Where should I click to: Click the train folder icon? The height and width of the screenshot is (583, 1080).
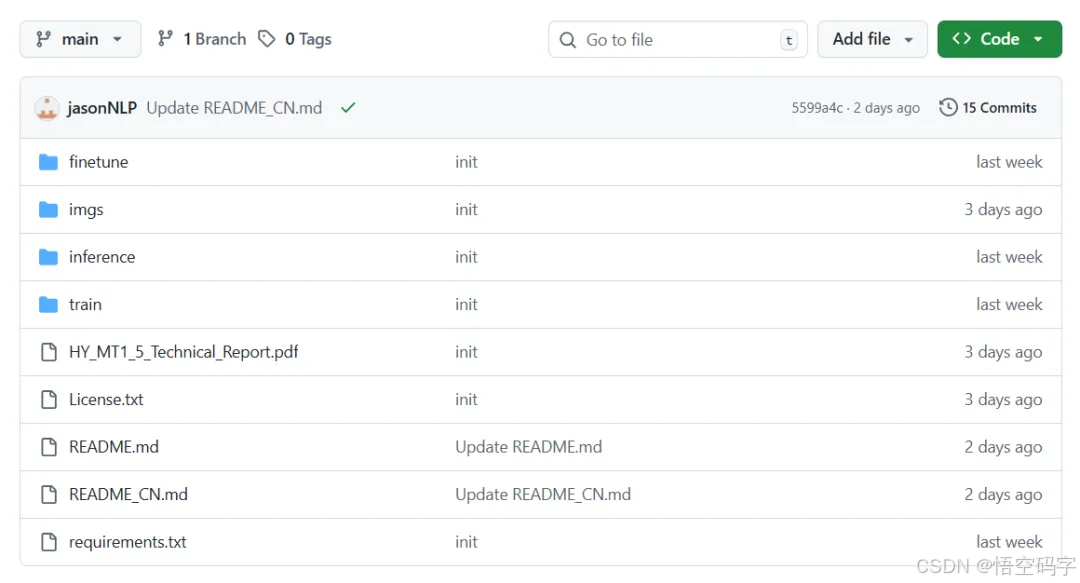[x=48, y=305]
